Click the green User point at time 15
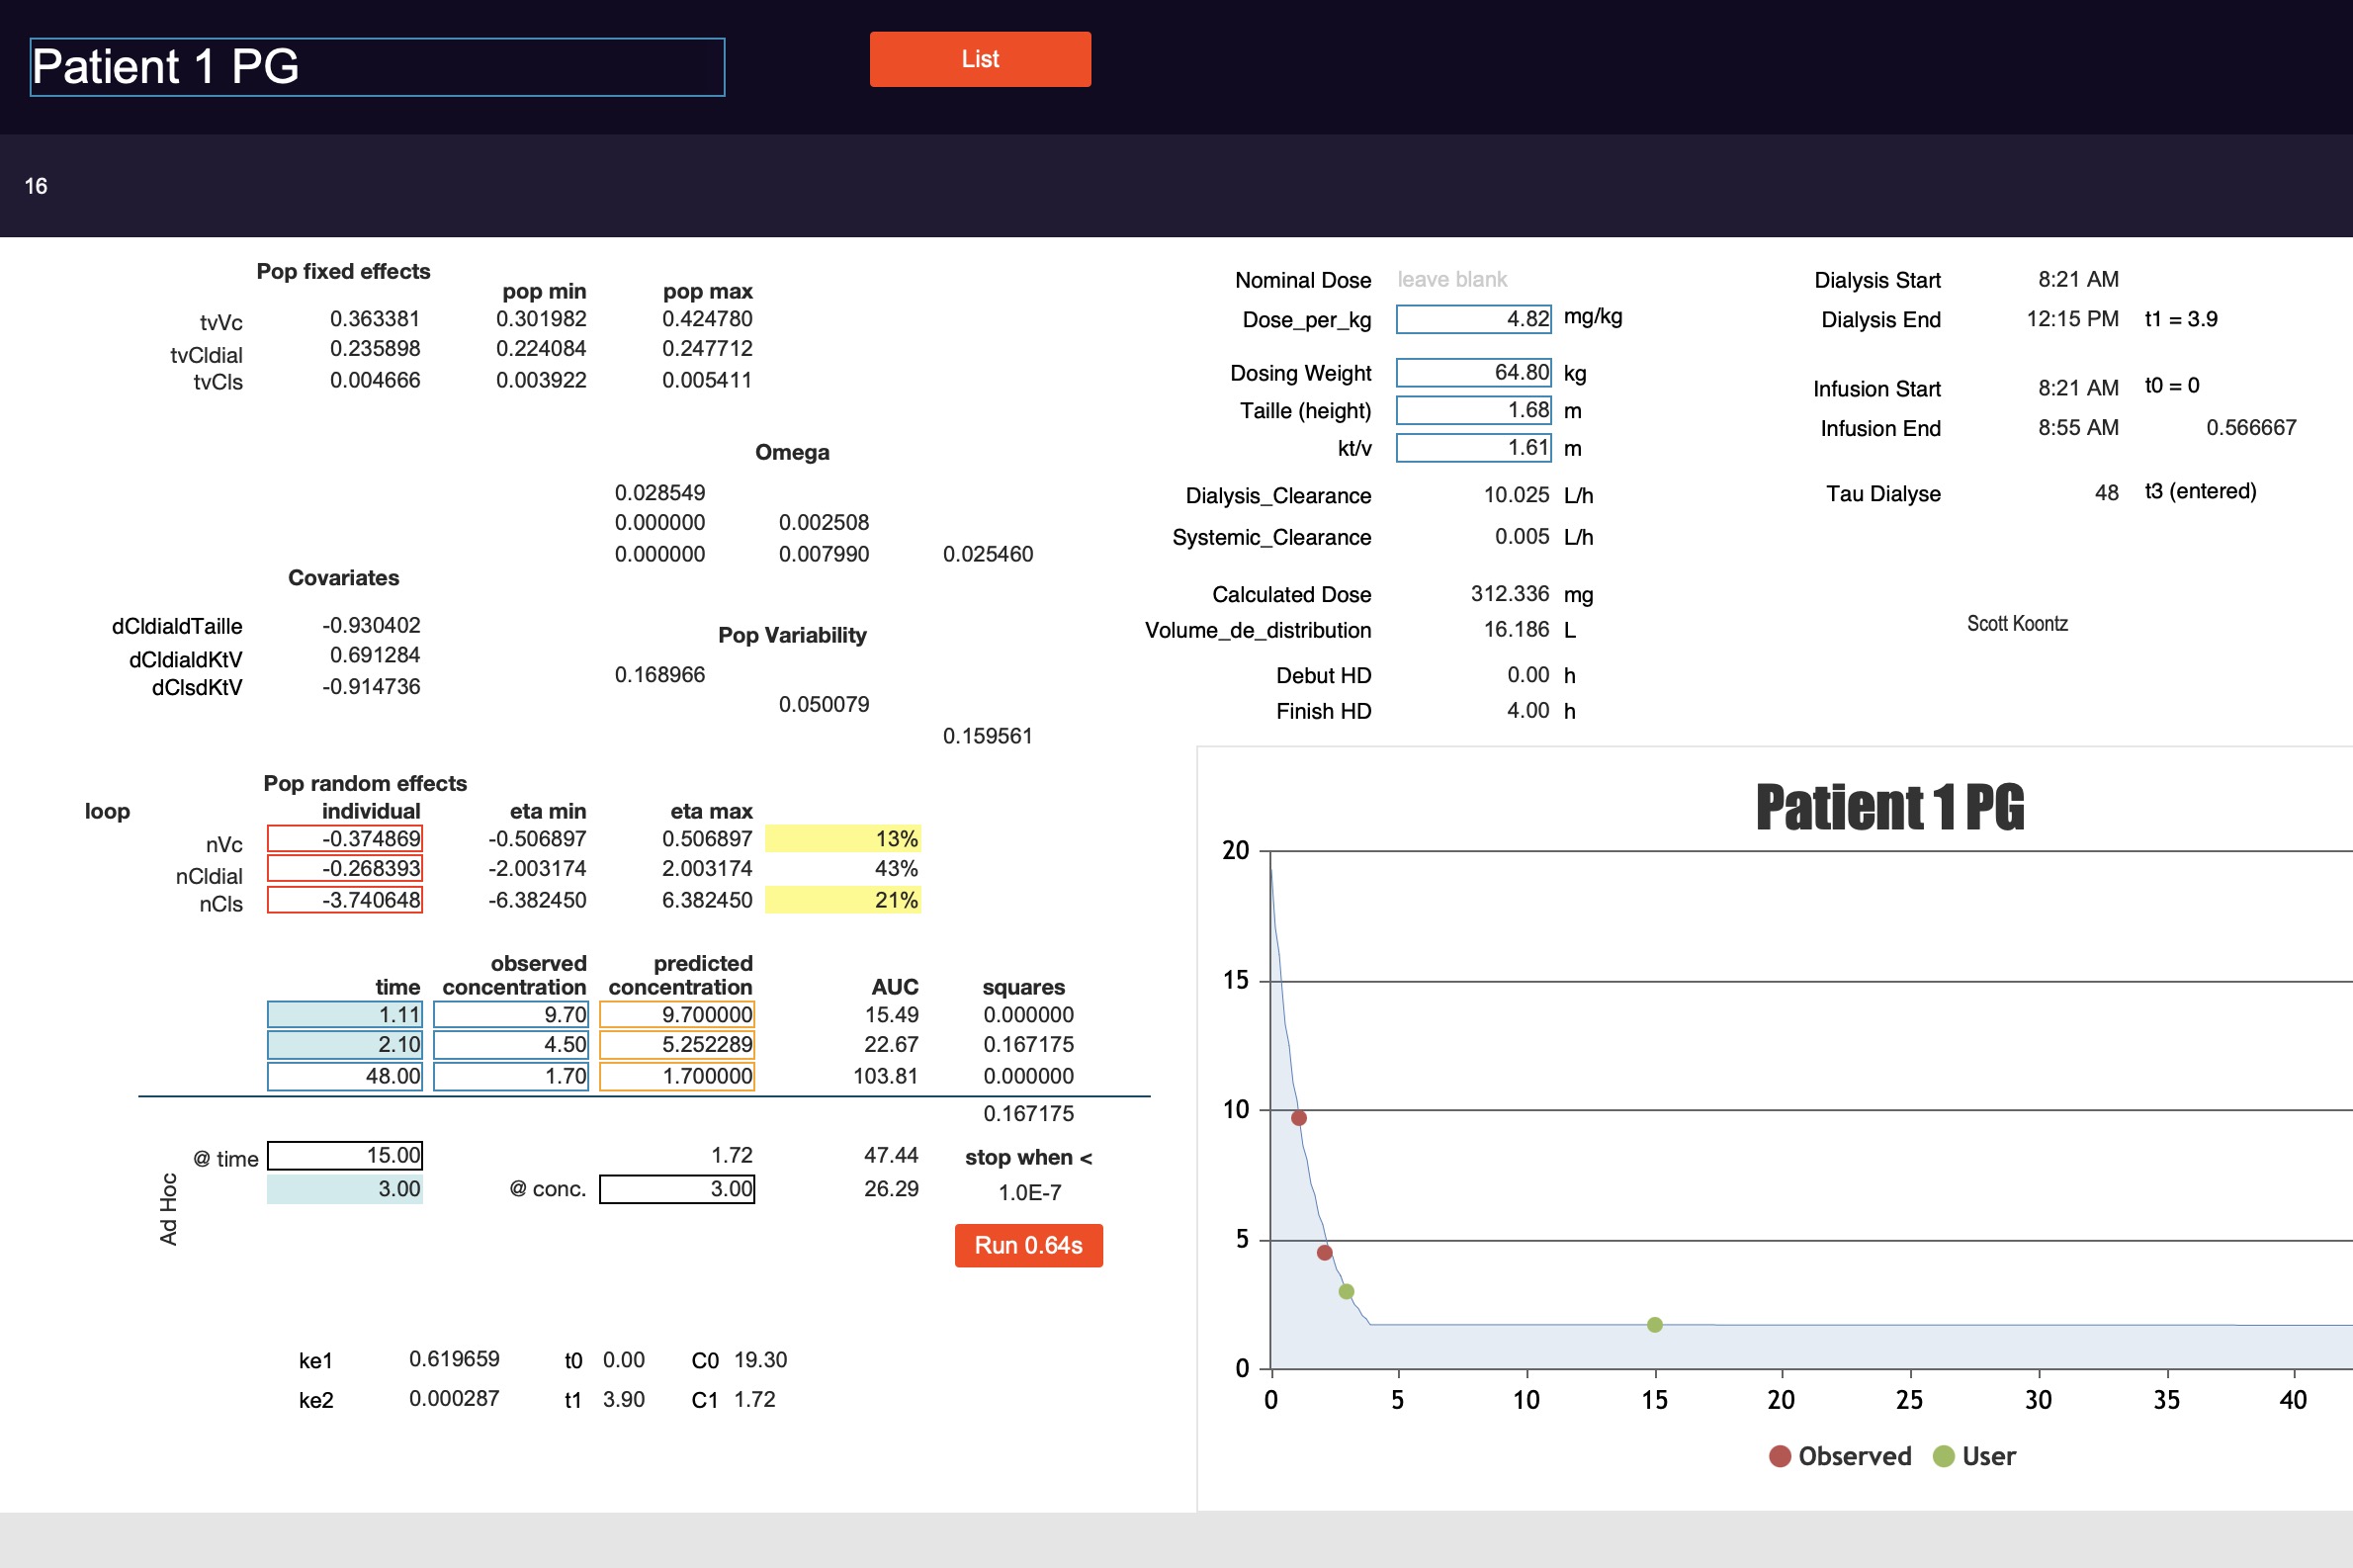2353x1568 pixels. pos(1655,1325)
